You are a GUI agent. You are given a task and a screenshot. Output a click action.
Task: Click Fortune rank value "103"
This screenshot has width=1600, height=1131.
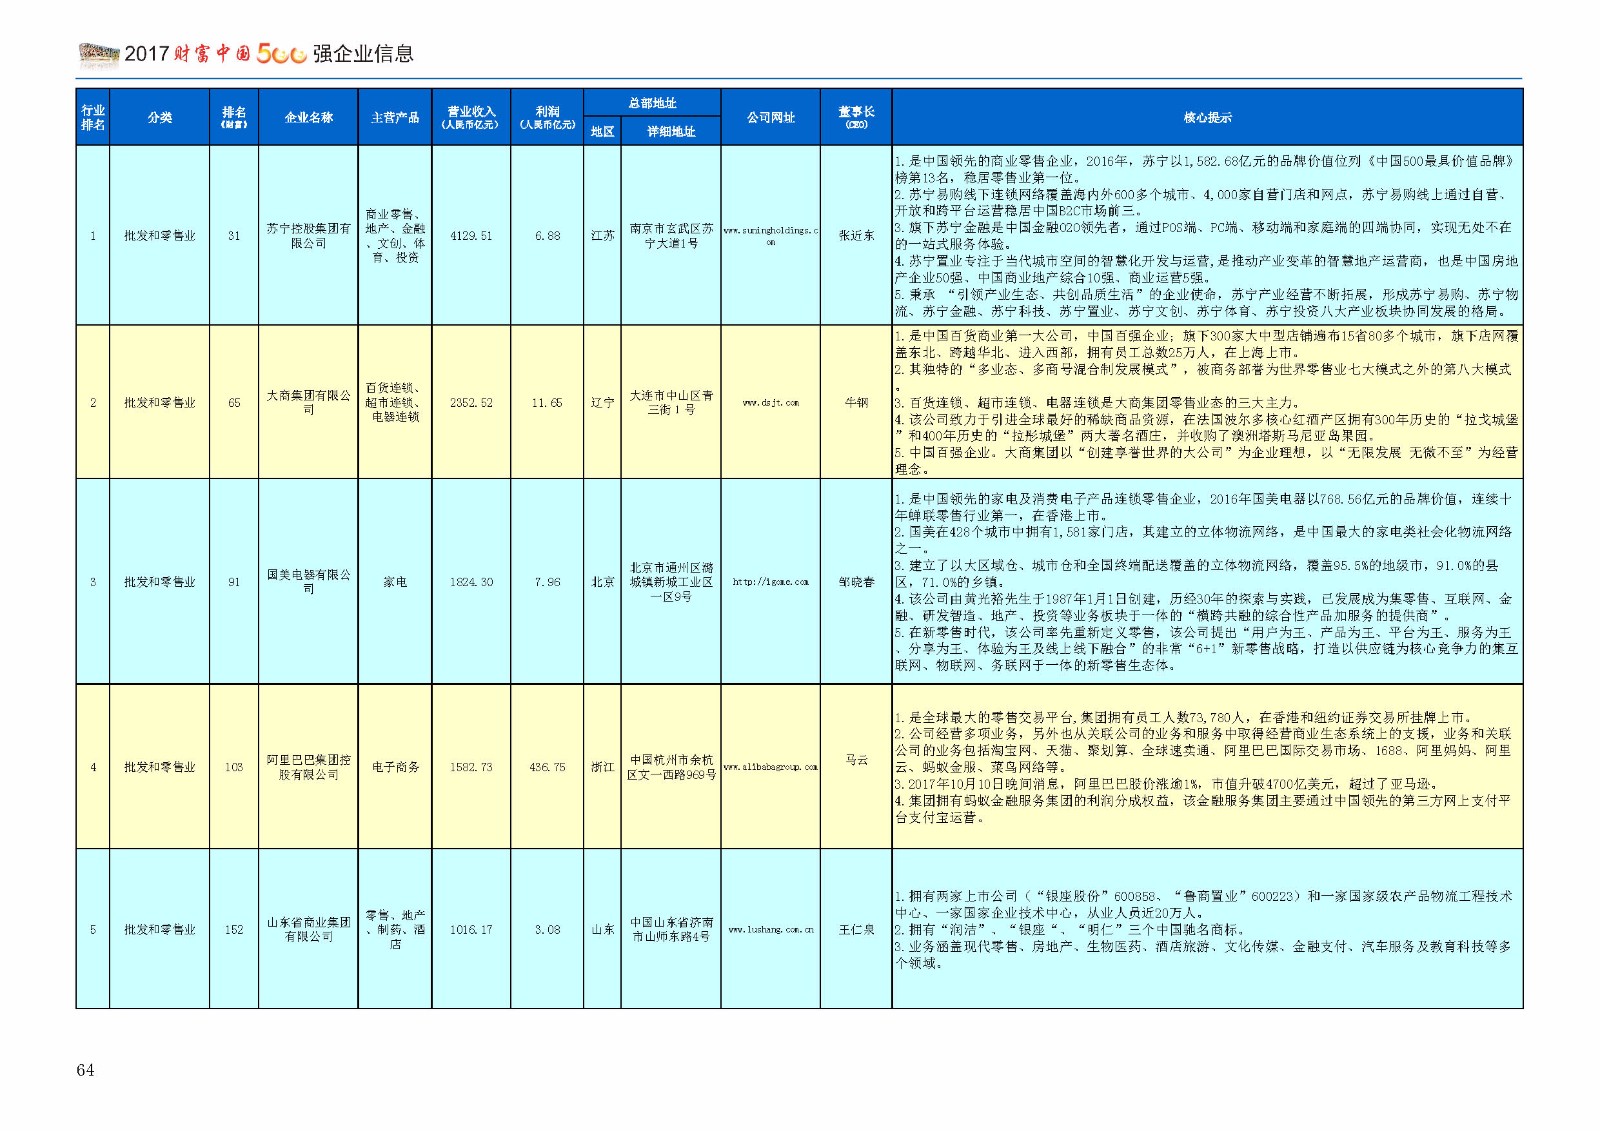[233, 767]
